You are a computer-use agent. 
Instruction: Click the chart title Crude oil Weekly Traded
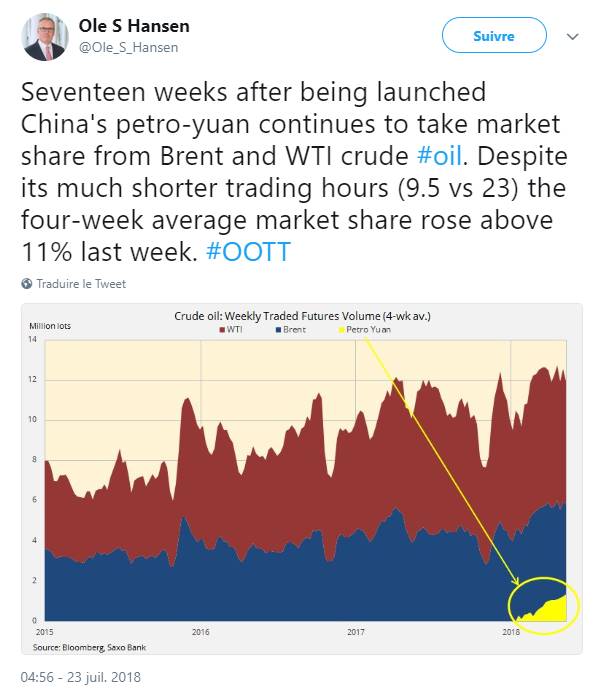click(x=302, y=316)
